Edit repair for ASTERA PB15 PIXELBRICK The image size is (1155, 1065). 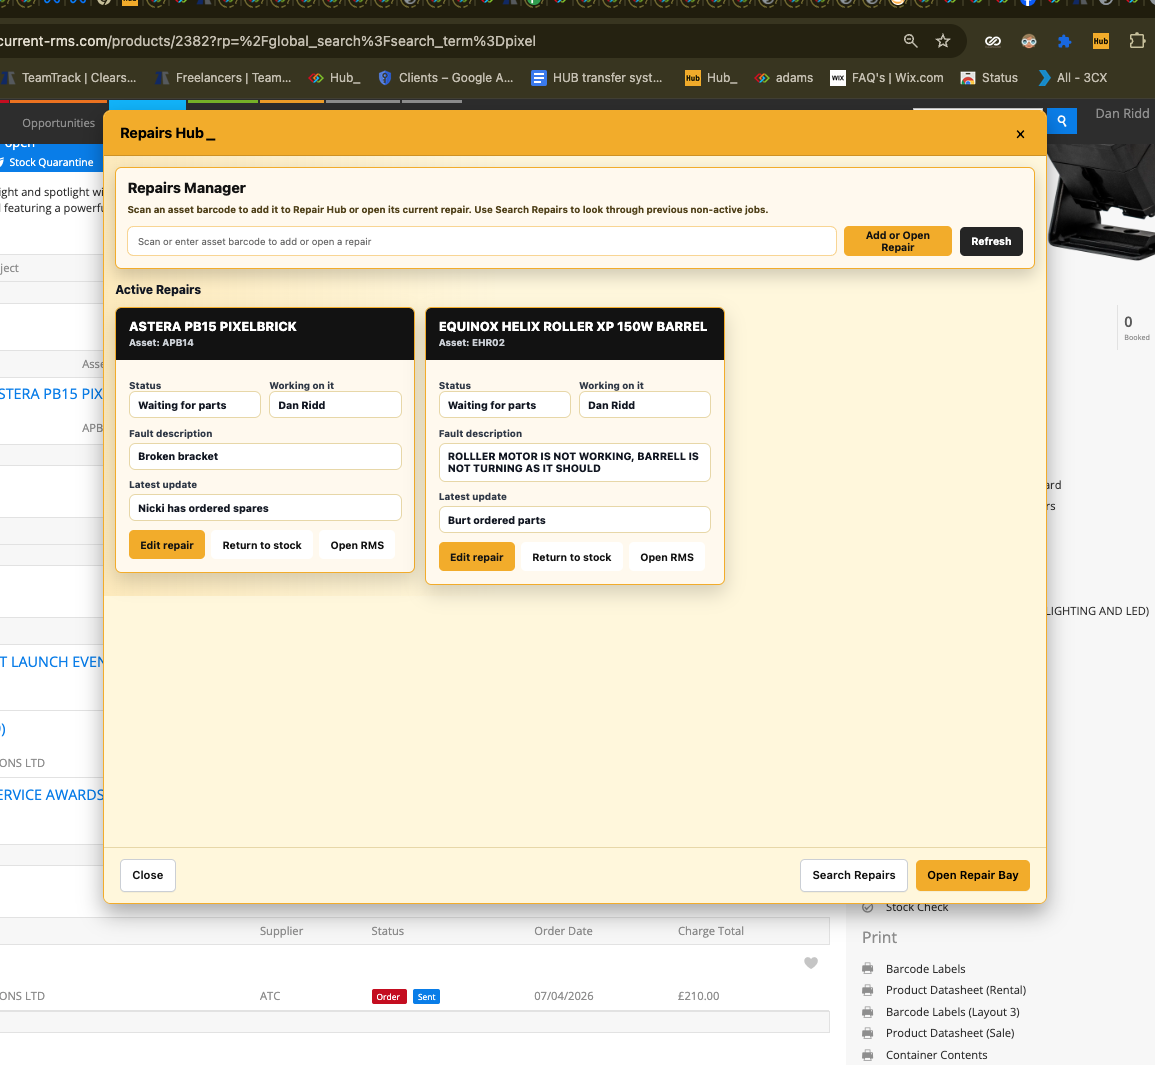coord(166,546)
